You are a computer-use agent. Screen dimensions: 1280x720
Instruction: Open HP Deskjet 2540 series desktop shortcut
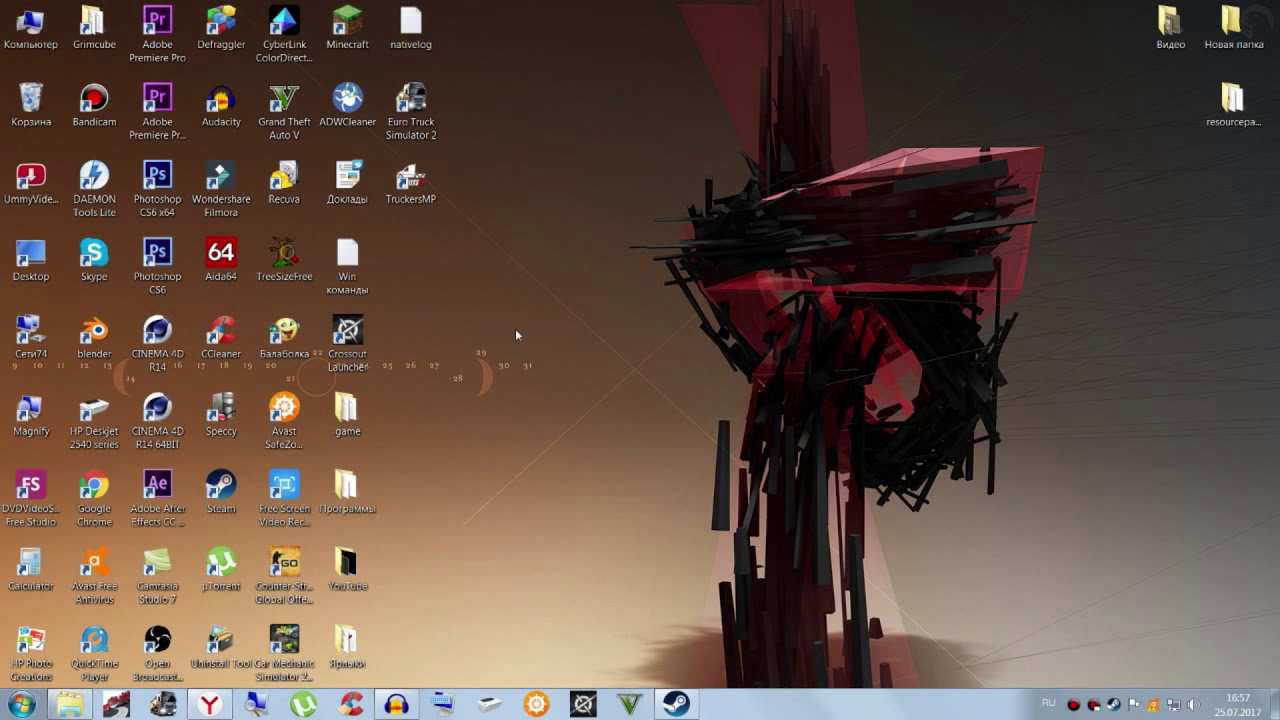point(94,422)
